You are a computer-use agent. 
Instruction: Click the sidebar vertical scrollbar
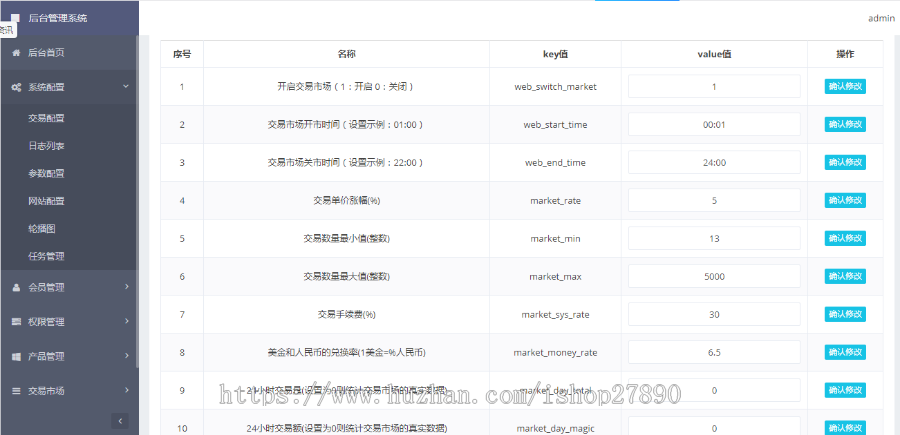[137, 201]
